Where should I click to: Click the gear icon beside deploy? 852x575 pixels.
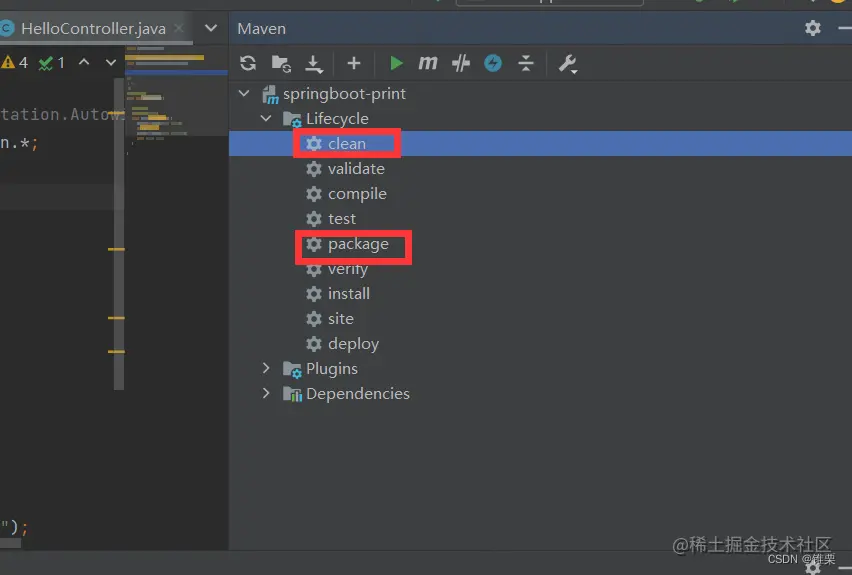click(x=314, y=344)
